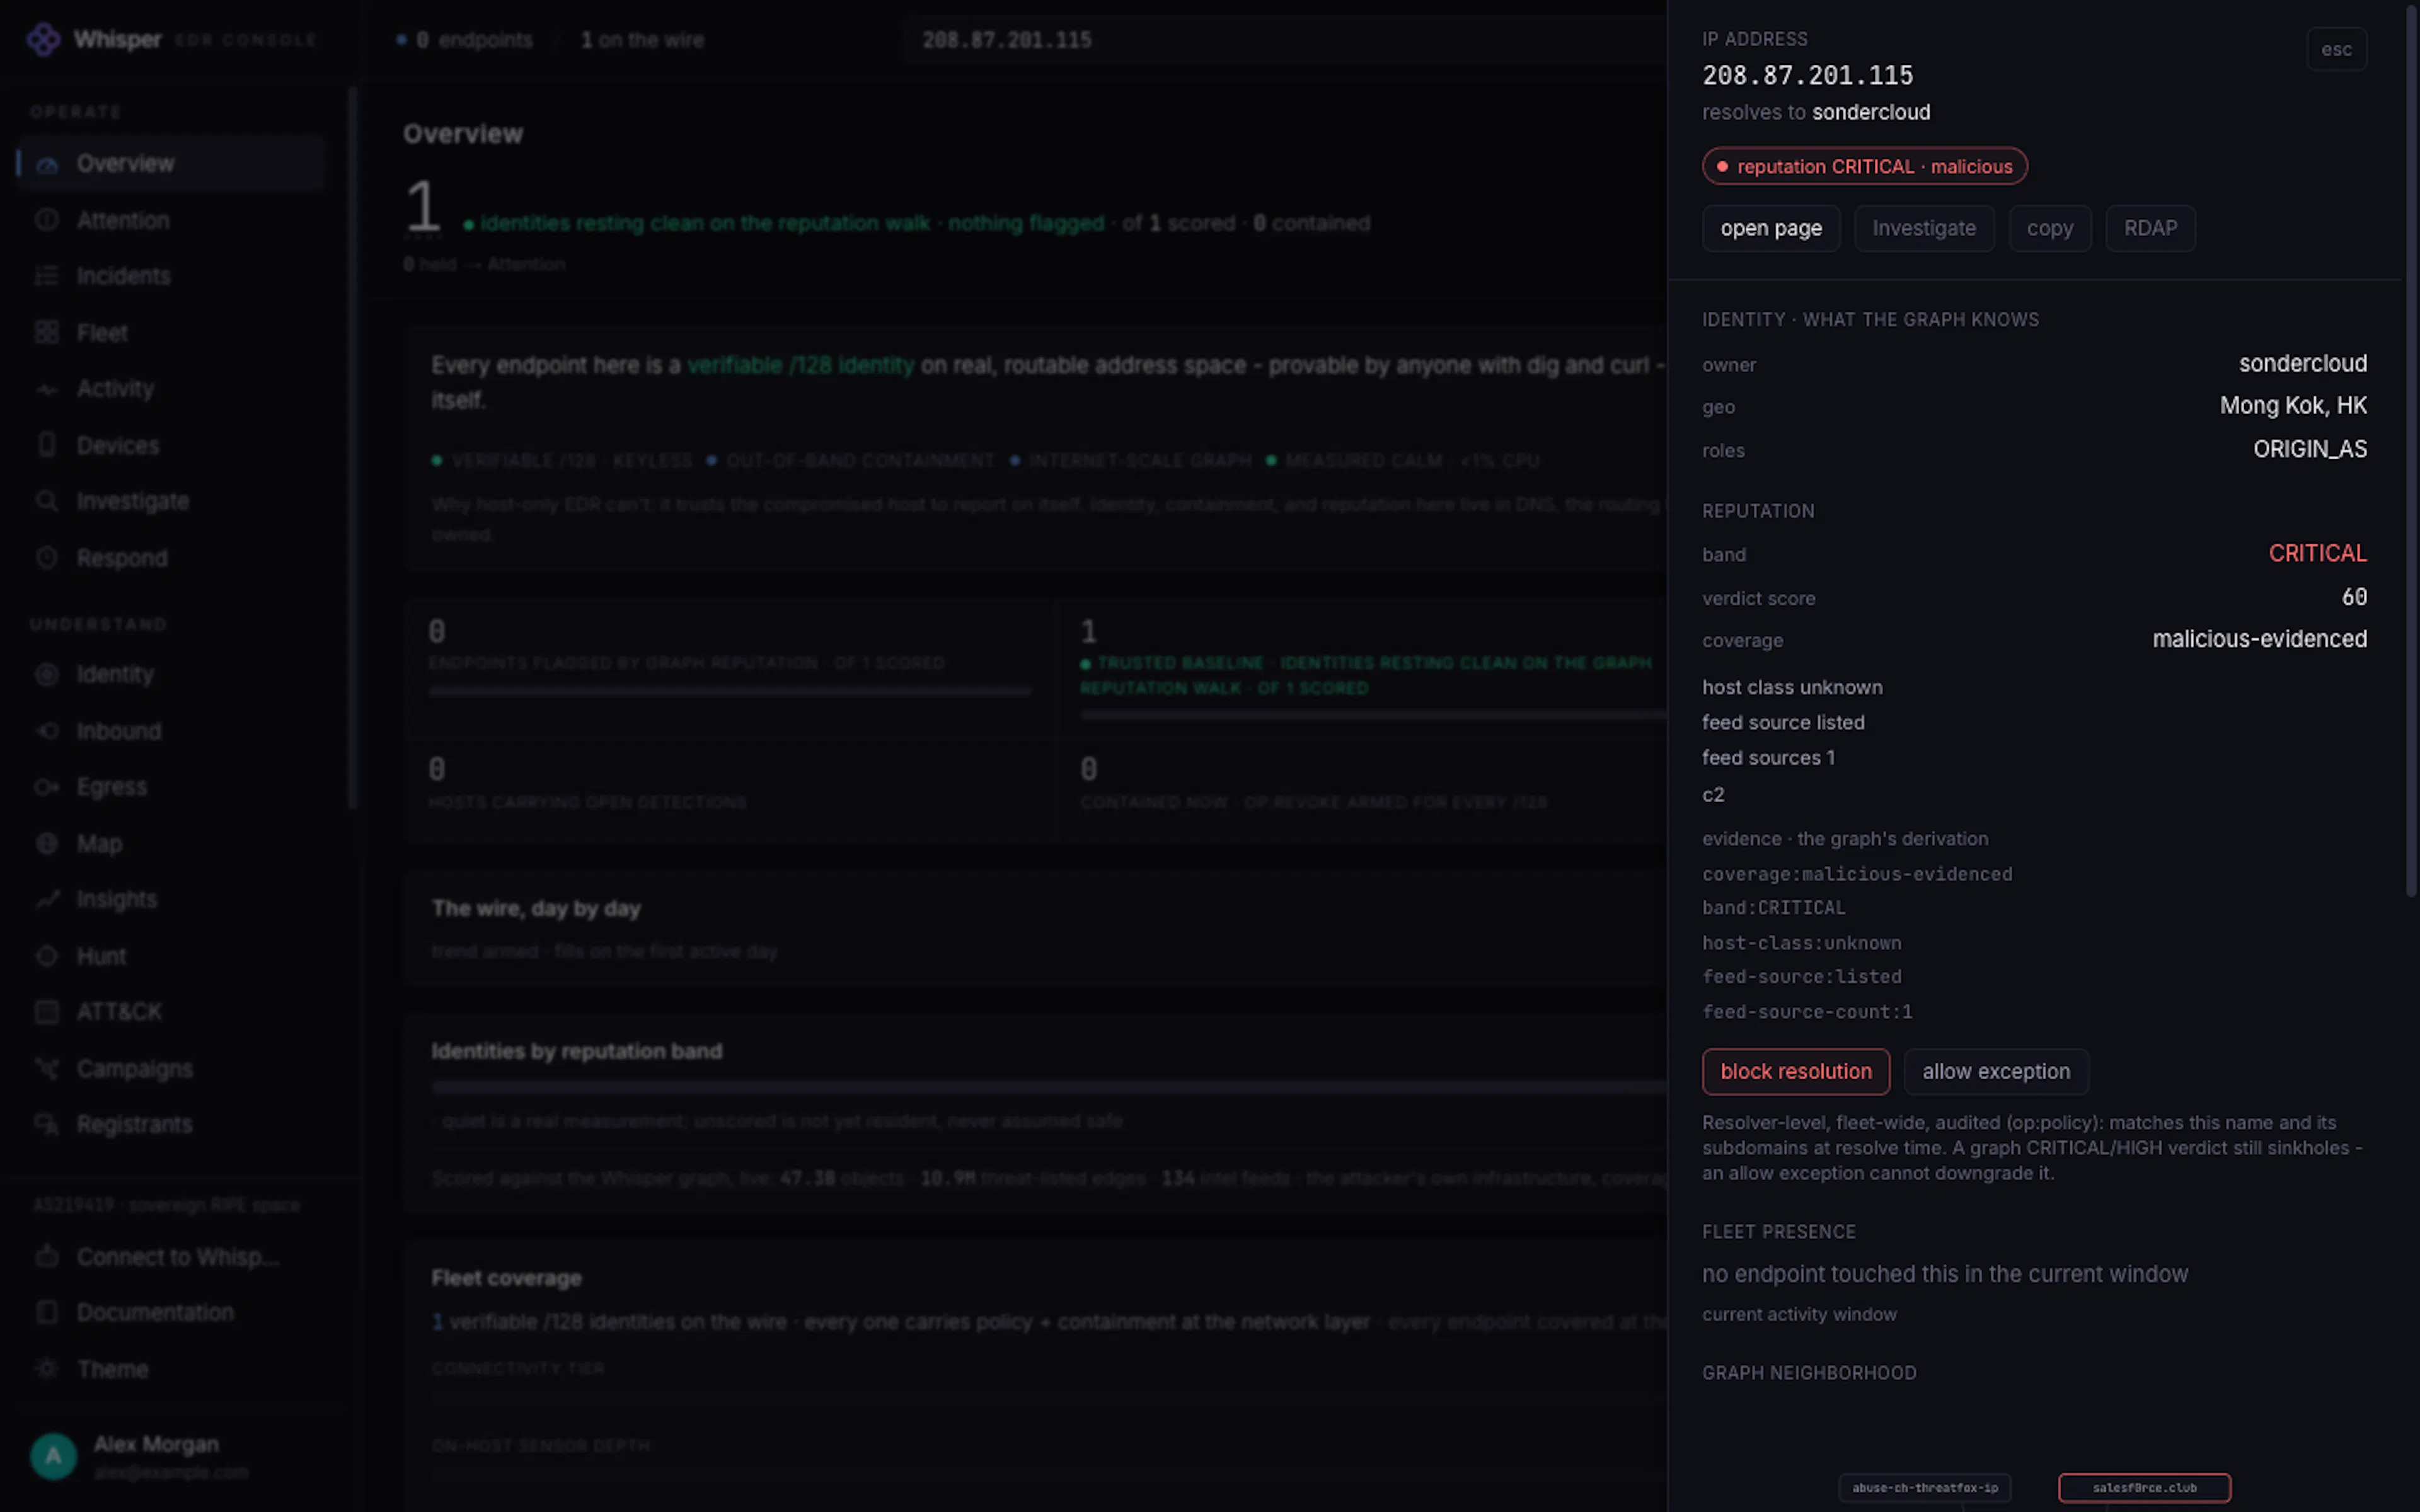Select the salesf0rce.club graph node

(2144, 1488)
